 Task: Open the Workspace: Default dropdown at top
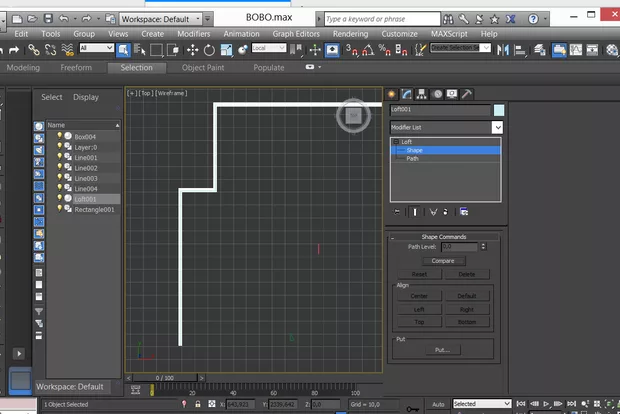pyautogui.click(x=158, y=19)
